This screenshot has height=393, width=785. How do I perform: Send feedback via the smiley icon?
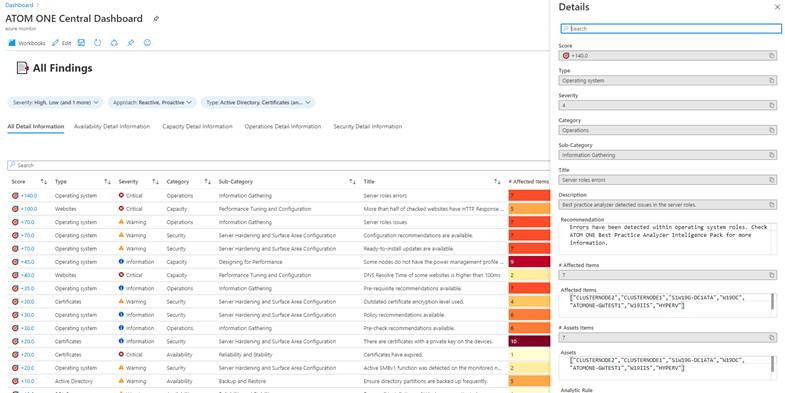click(x=147, y=43)
